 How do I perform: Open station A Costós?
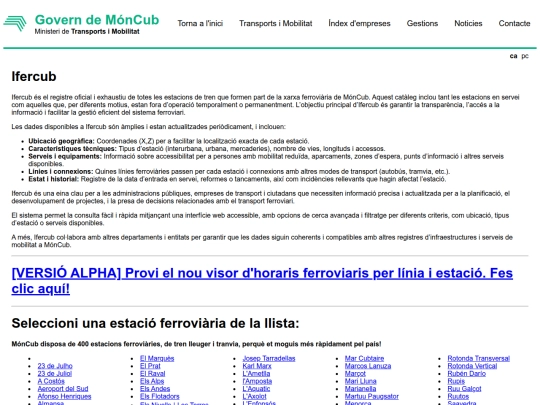(51, 381)
